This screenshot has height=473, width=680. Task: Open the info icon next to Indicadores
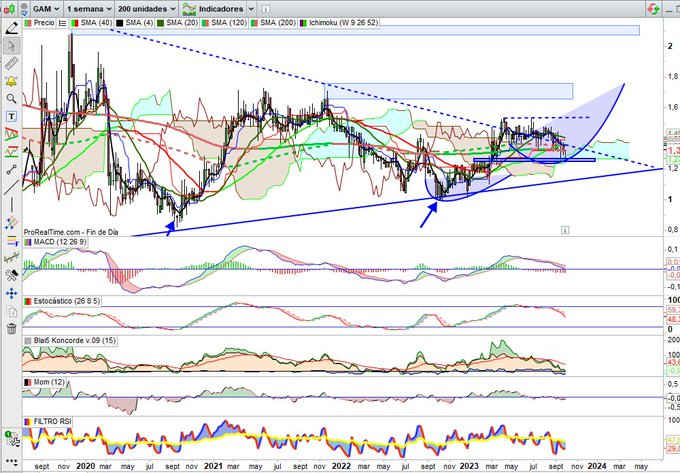266,9
